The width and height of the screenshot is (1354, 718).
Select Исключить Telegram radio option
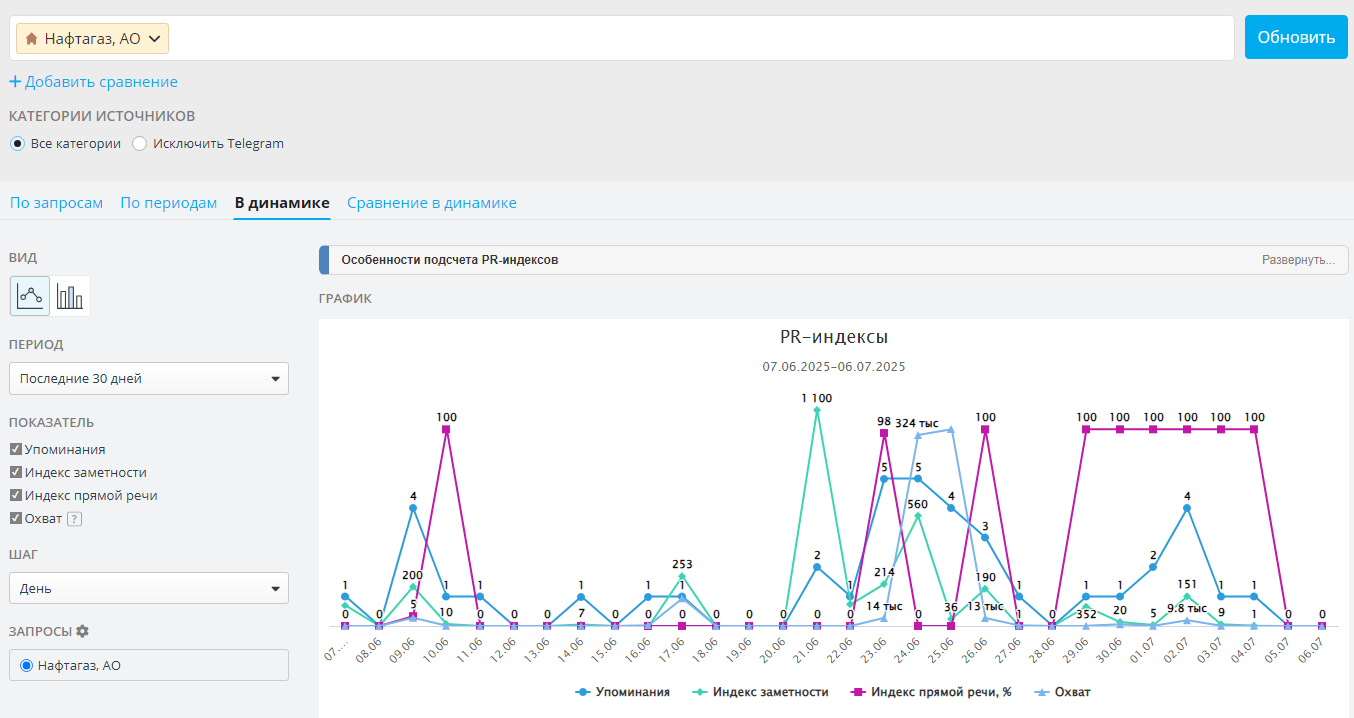coord(140,144)
